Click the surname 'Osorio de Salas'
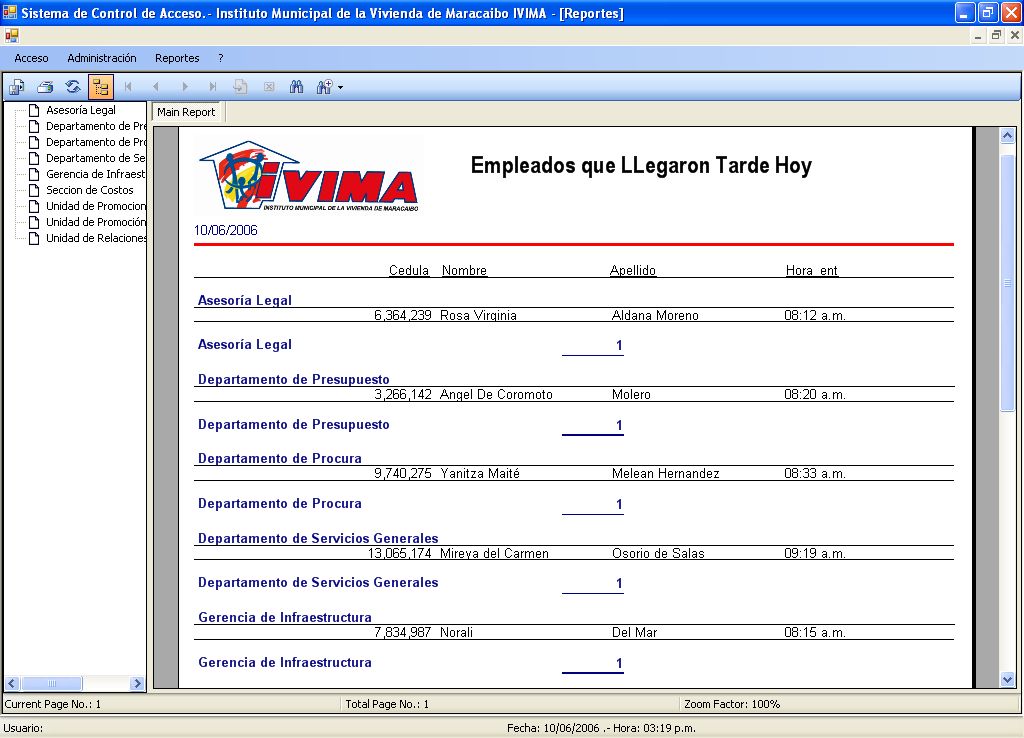 658,553
